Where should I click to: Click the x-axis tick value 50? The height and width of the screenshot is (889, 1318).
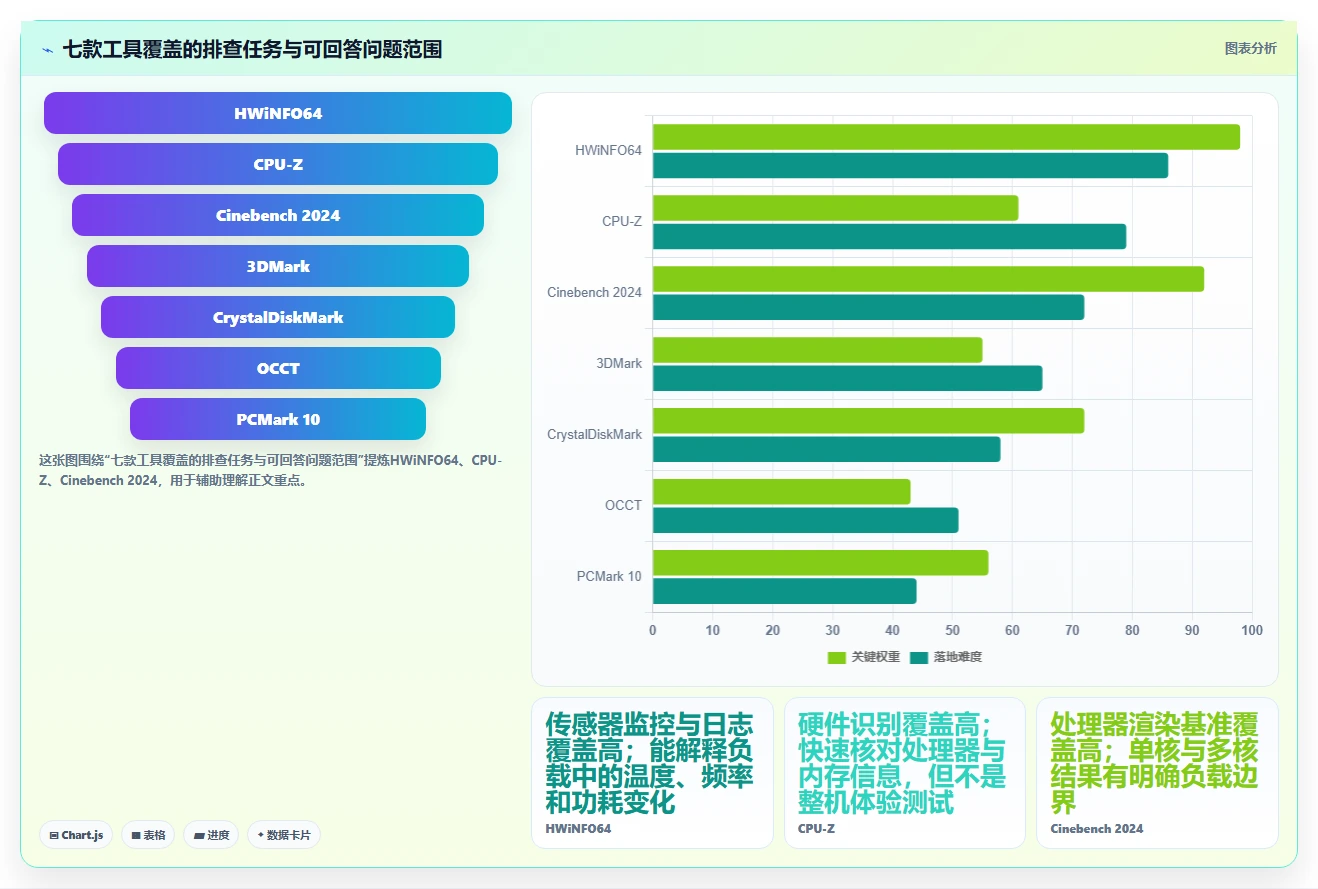952,631
